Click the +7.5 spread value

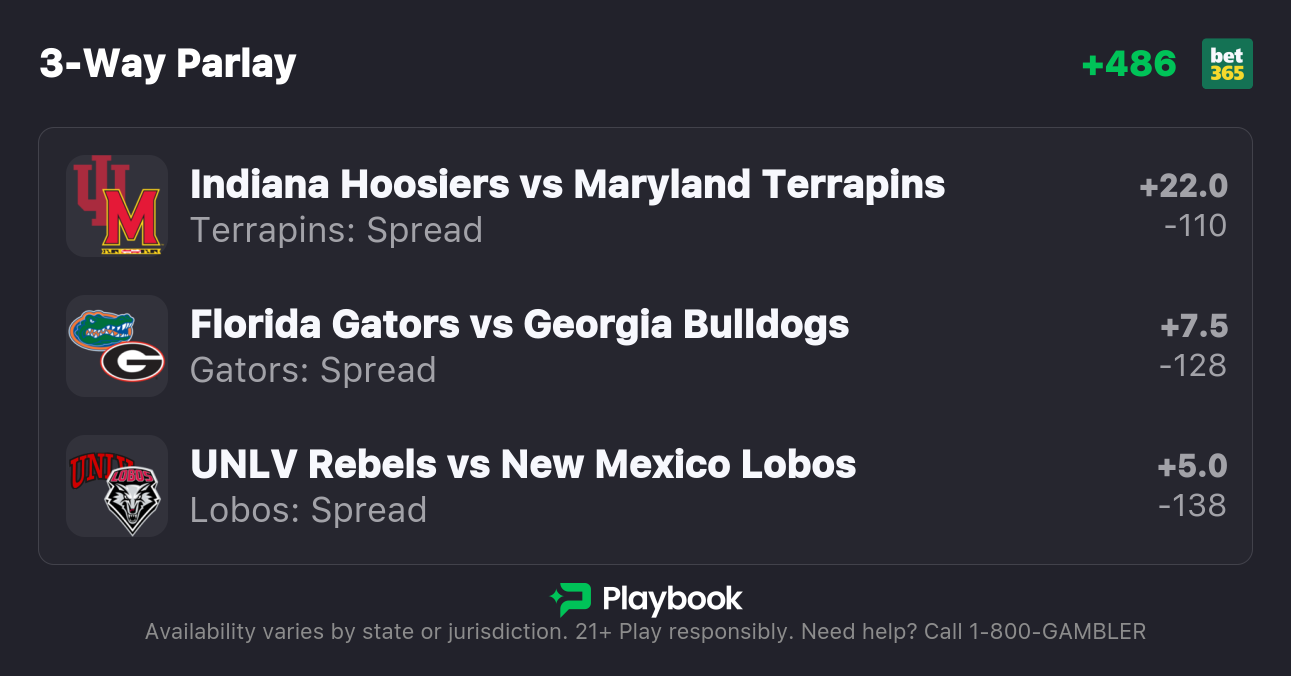tap(1194, 326)
